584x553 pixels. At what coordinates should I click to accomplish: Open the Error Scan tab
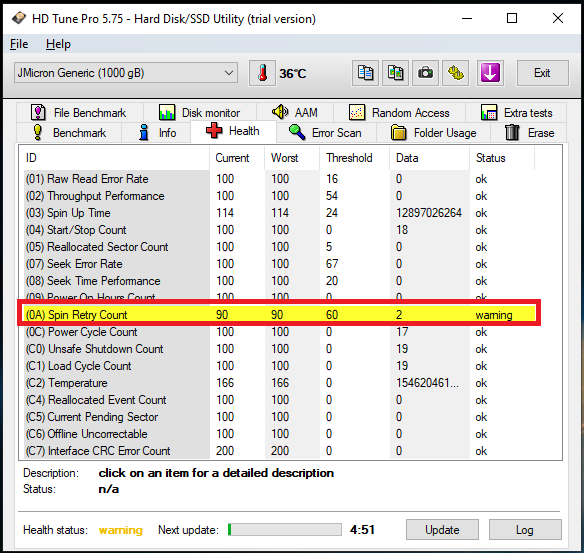(x=326, y=133)
